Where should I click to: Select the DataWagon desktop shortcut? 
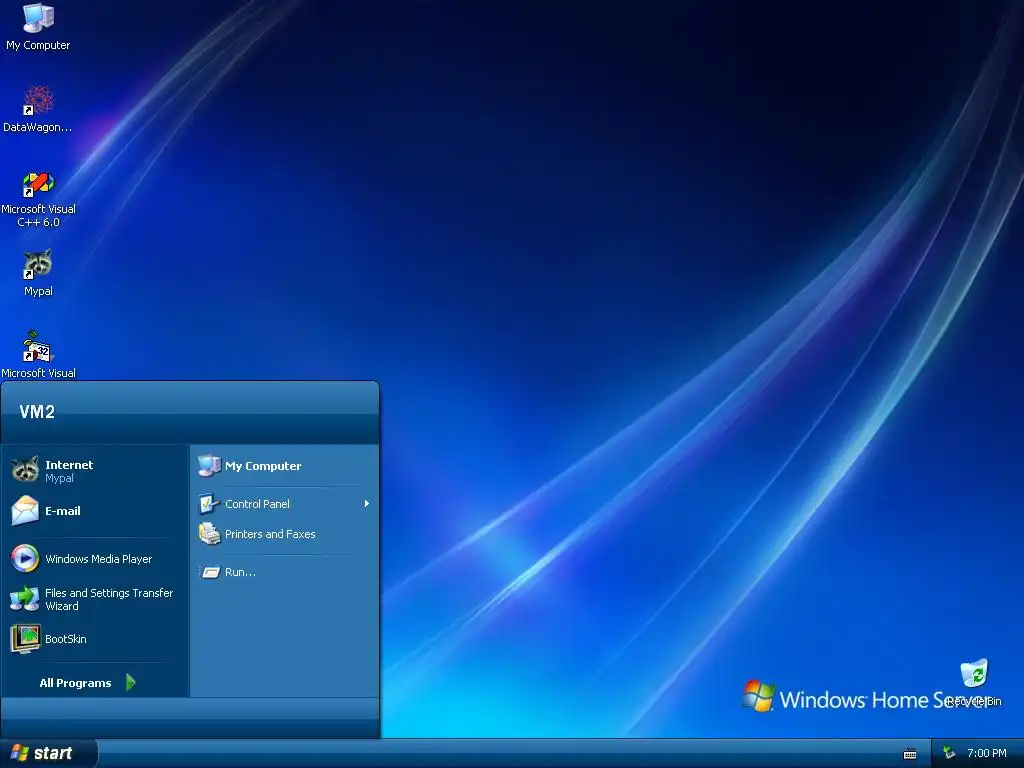tap(38, 108)
